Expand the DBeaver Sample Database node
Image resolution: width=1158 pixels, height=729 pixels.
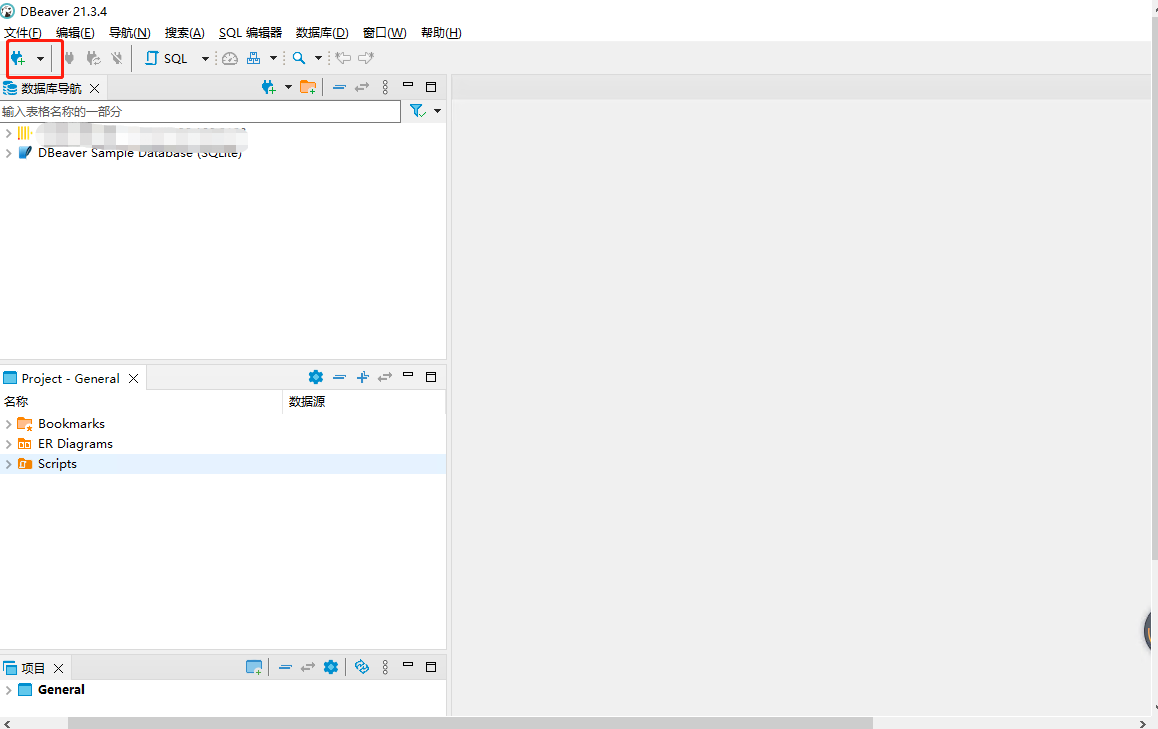pos(8,153)
